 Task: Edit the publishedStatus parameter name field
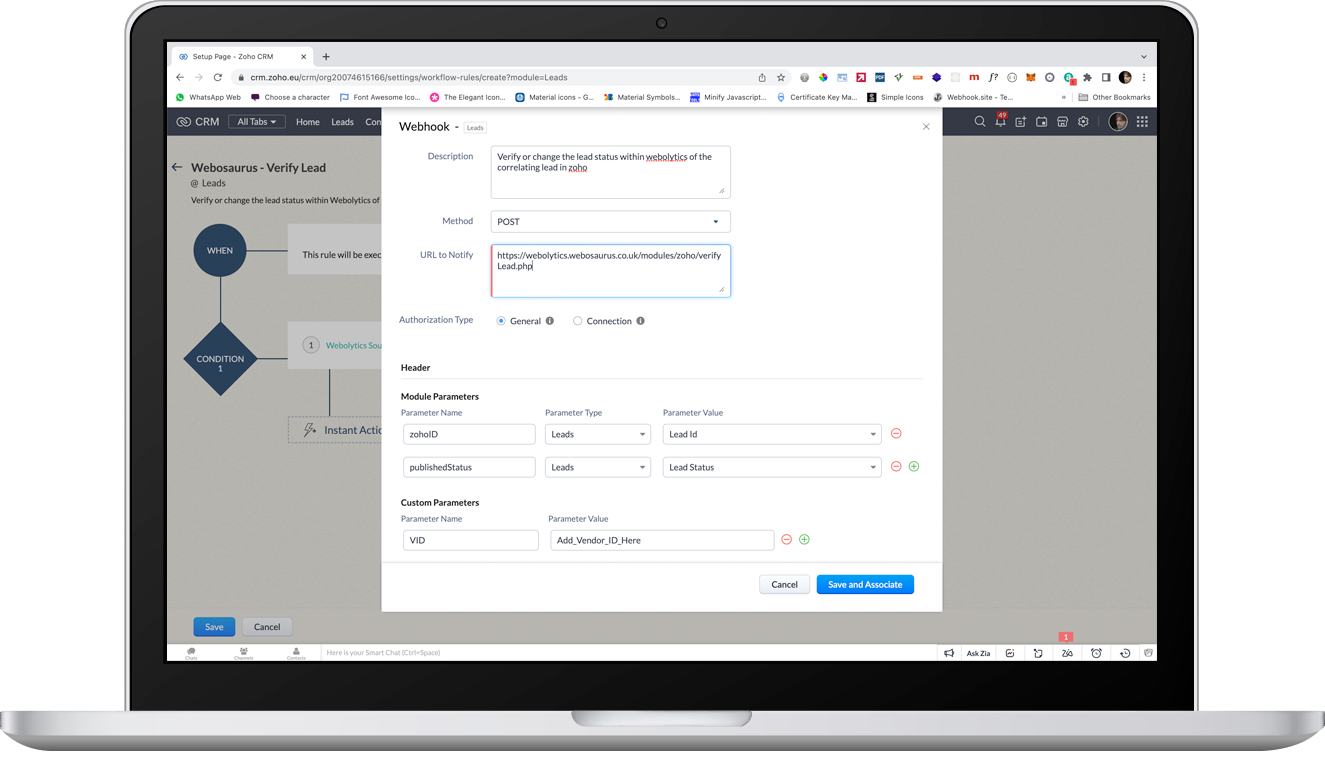tap(470, 467)
